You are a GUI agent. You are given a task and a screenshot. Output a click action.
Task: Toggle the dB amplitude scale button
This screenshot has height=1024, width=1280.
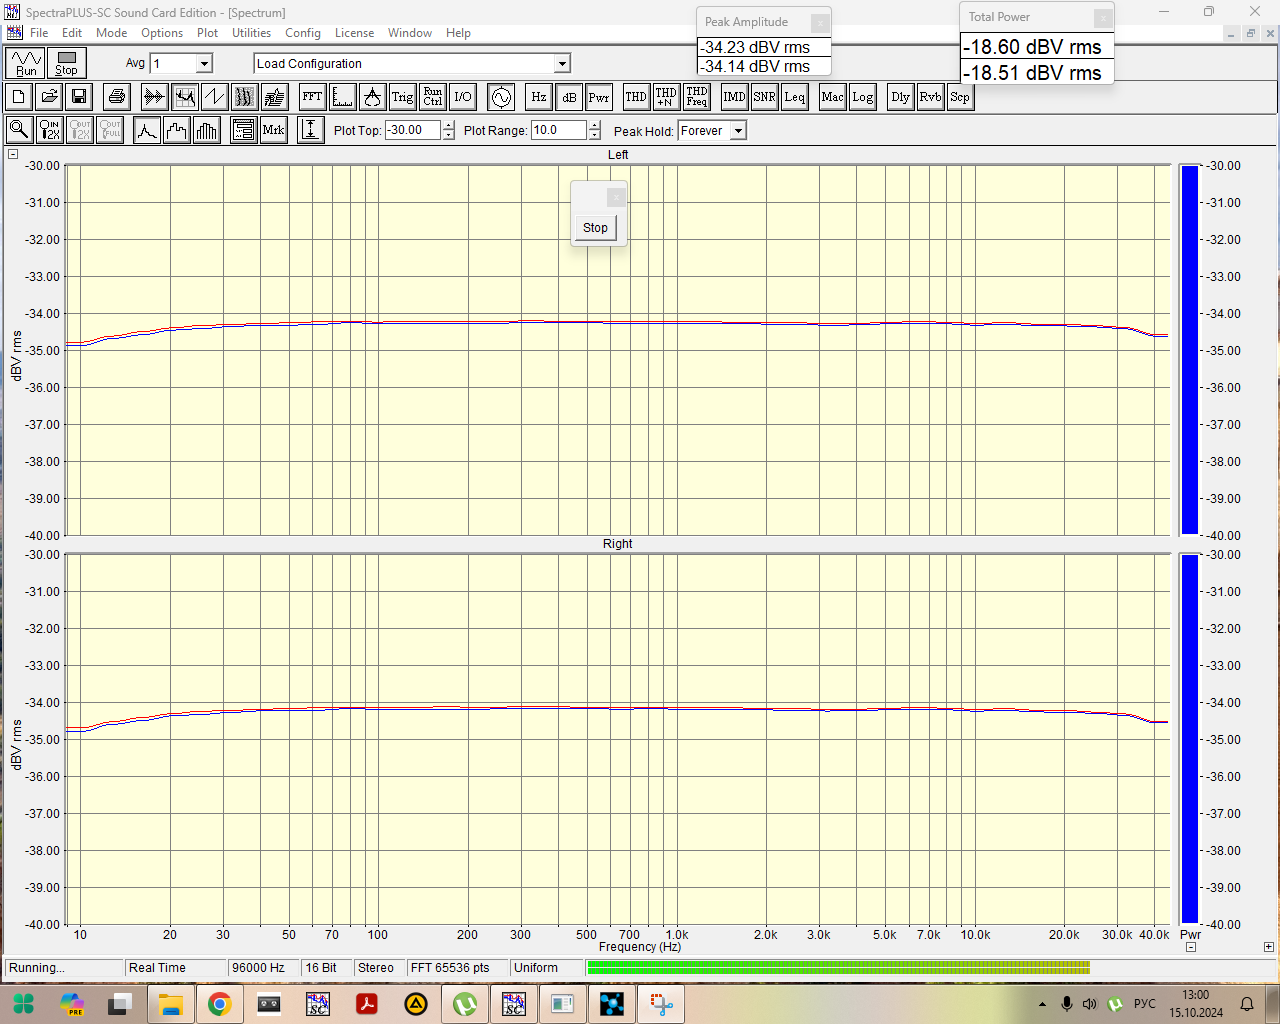[x=569, y=97]
